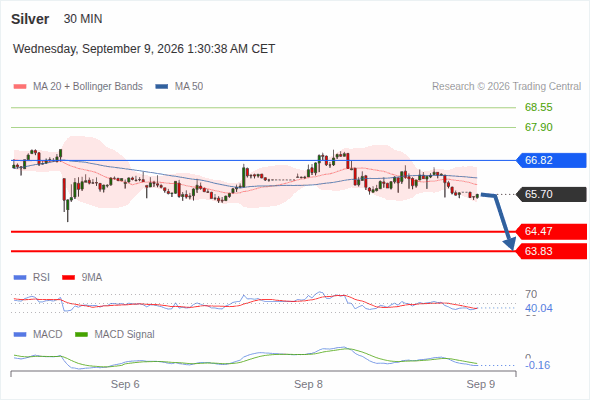590x400 pixels.
Task: Click the MACD blue legend marker
Action: click(x=20, y=335)
